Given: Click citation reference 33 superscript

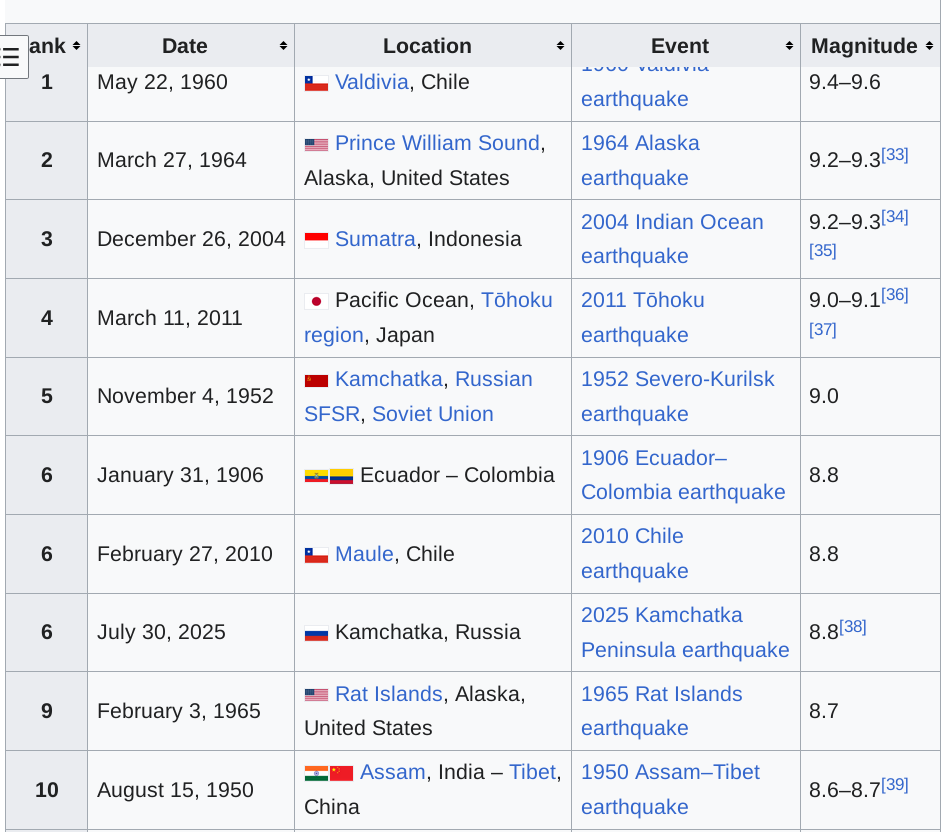Looking at the screenshot, I should (x=895, y=154).
